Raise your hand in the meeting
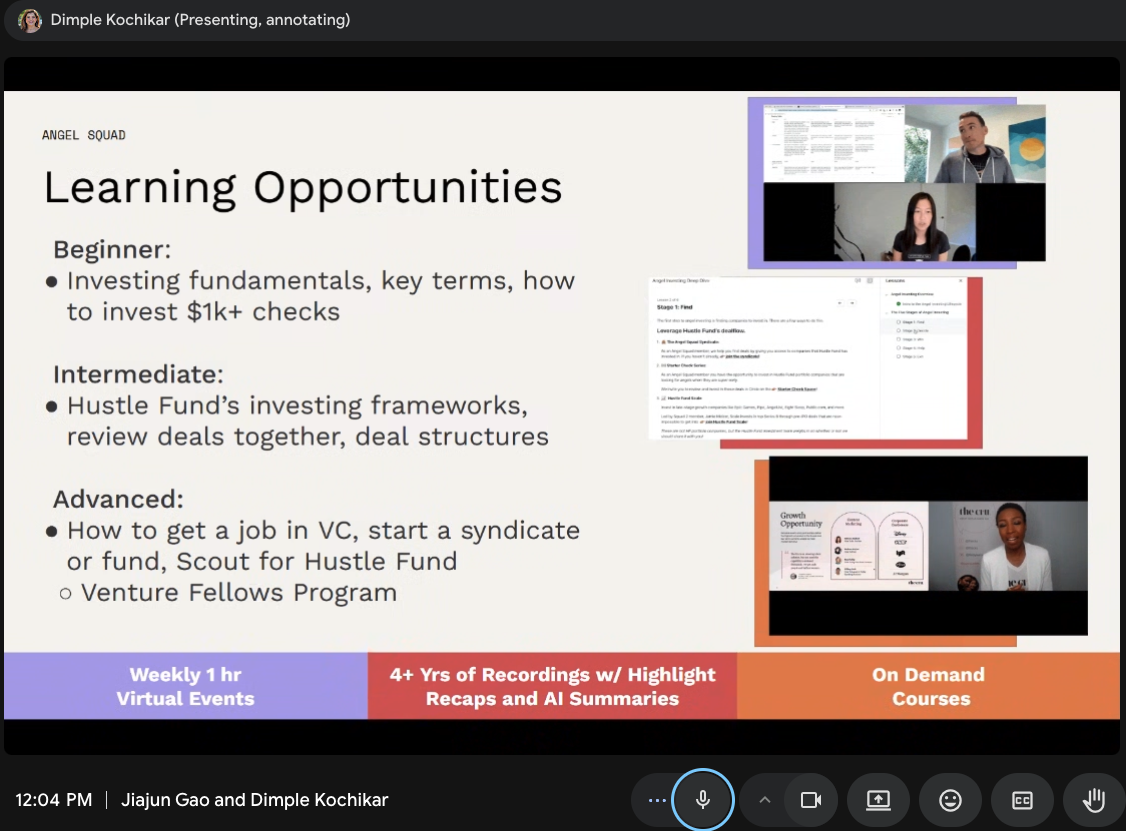 [1094, 800]
